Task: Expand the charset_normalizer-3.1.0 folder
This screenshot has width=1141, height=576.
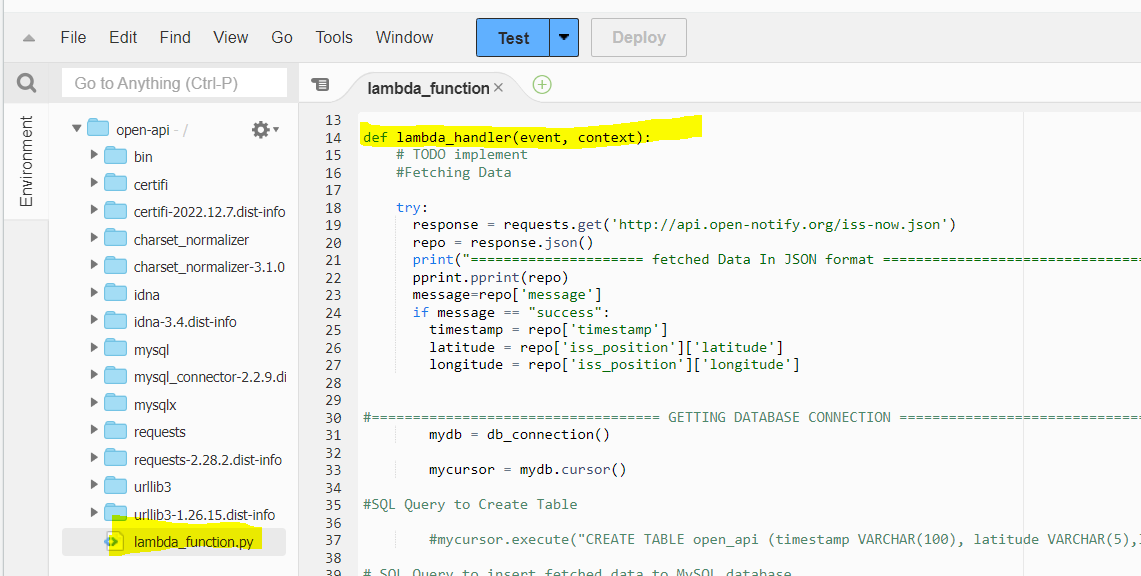Action: point(94,265)
